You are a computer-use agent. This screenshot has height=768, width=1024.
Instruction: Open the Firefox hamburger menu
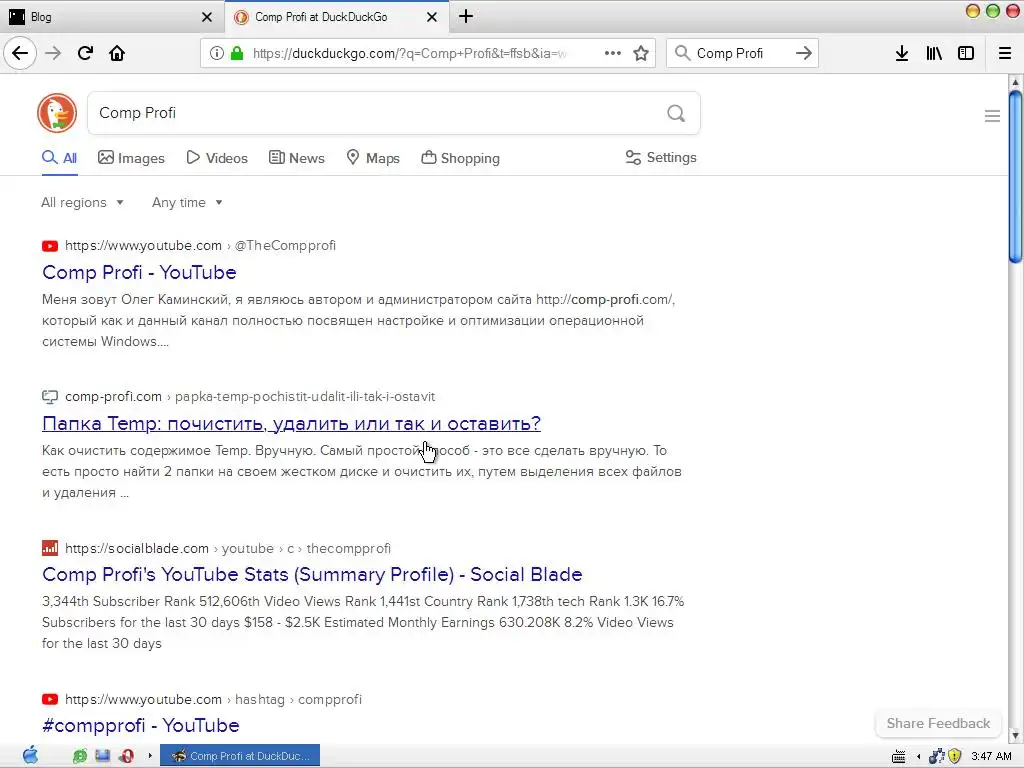pyautogui.click(x=1005, y=53)
